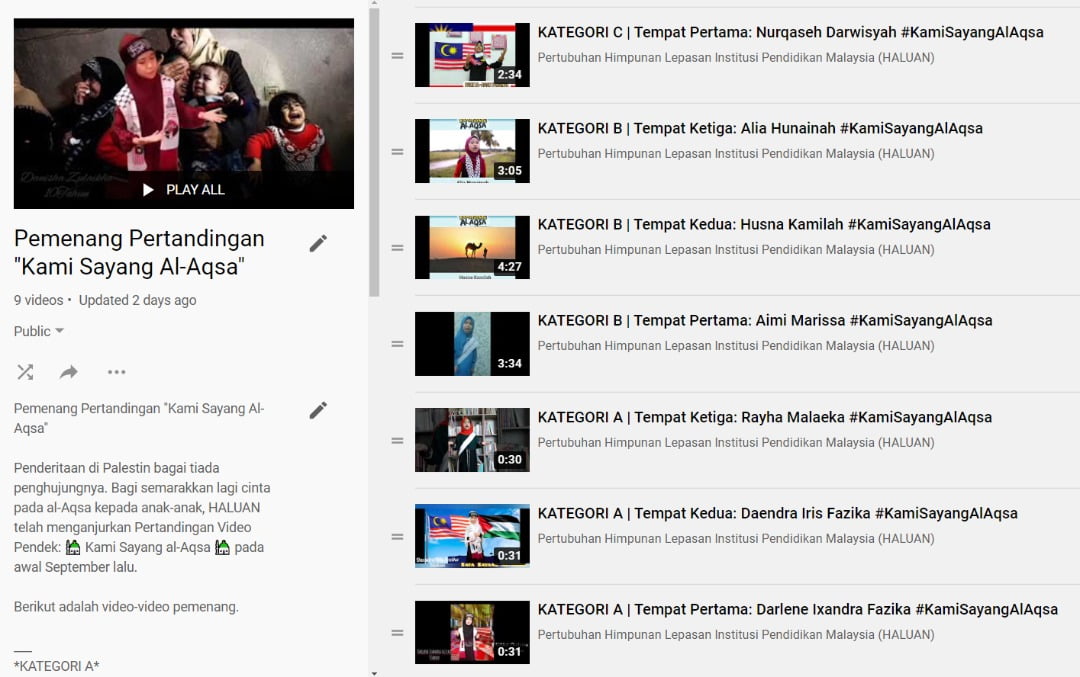This screenshot has width=1080, height=677.
Task: Open the three-dot more options menu
Action: point(116,373)
